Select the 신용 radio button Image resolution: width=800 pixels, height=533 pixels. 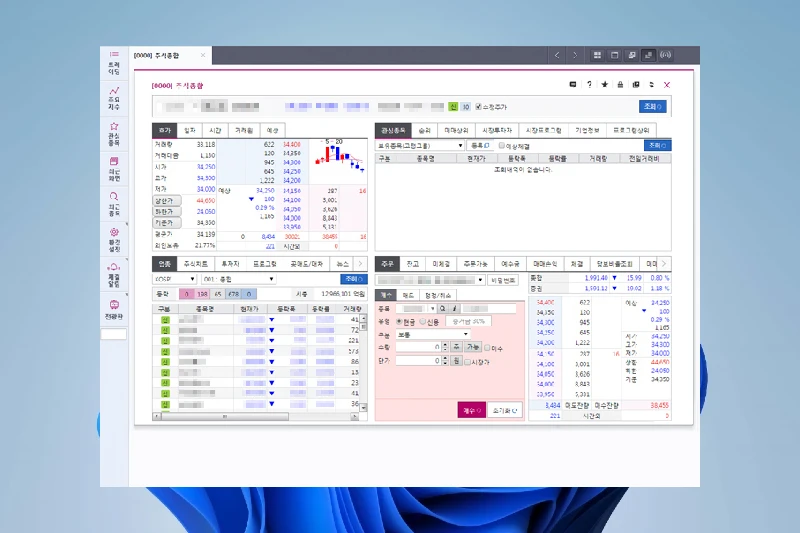(x=422, y=321)
